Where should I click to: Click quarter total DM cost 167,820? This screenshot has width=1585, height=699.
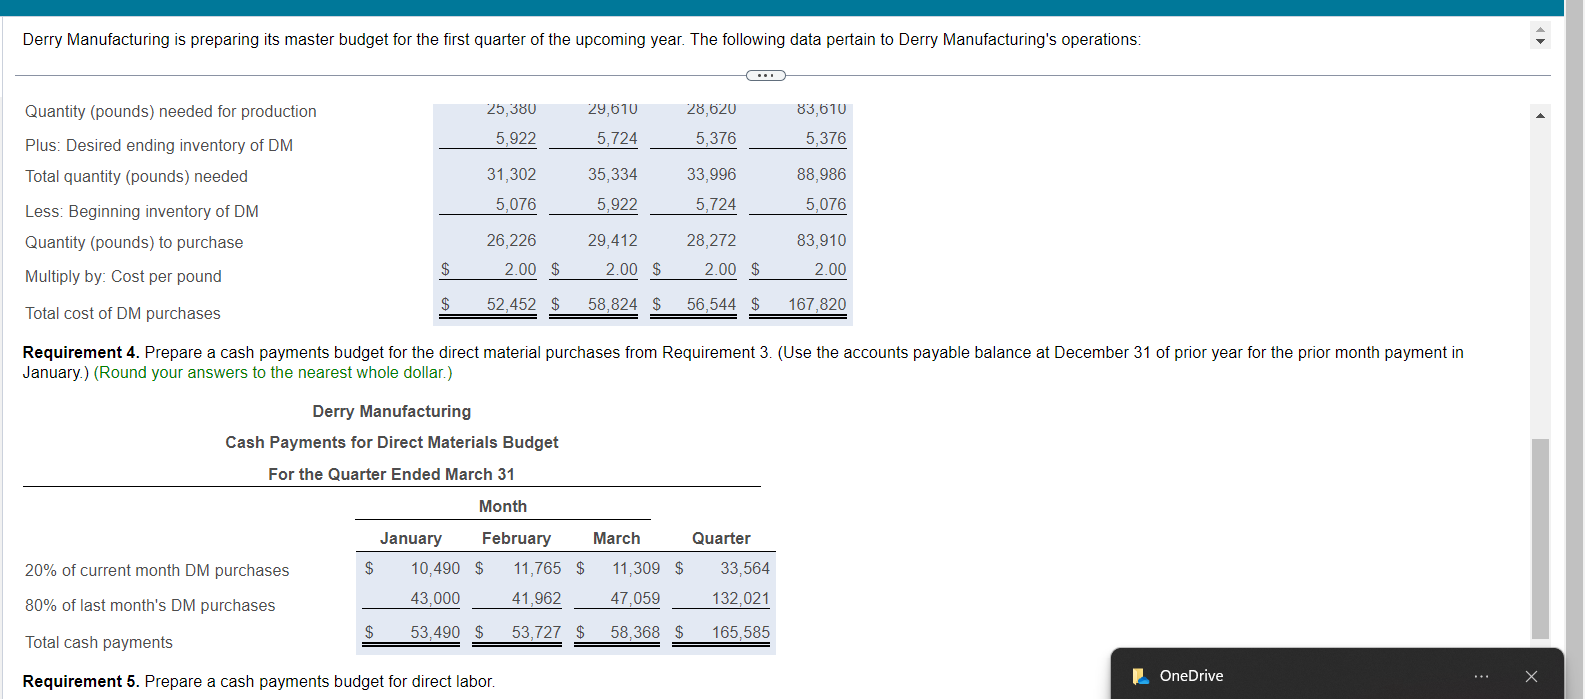coord(817,304)
